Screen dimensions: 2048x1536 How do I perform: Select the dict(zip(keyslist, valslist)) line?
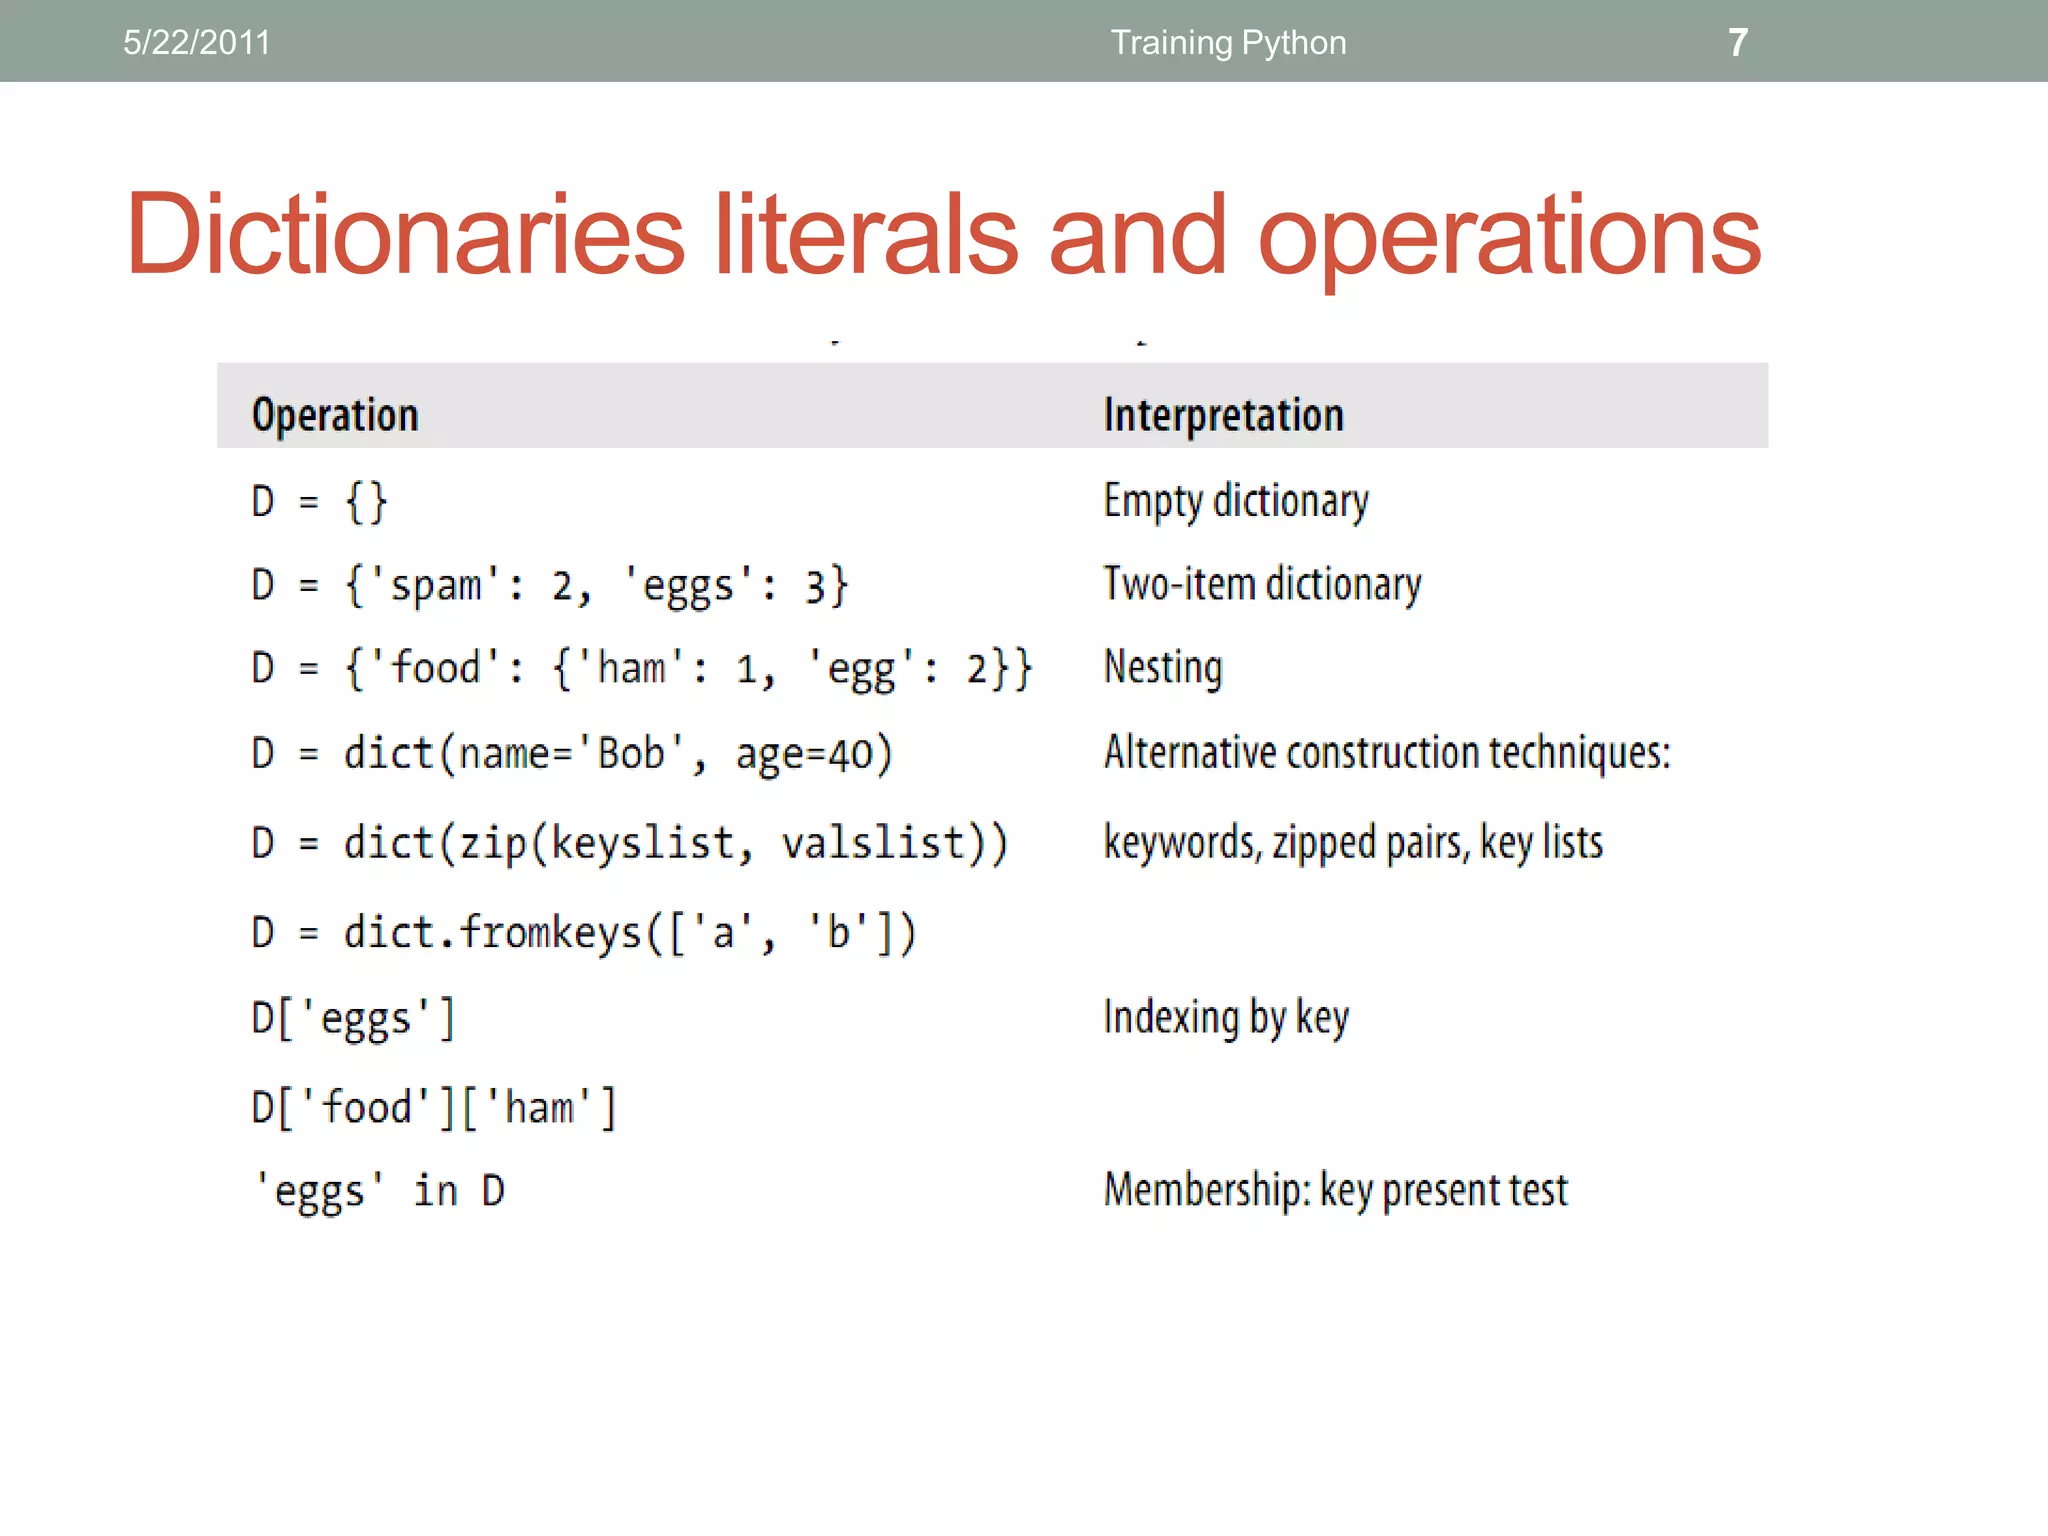630,843
